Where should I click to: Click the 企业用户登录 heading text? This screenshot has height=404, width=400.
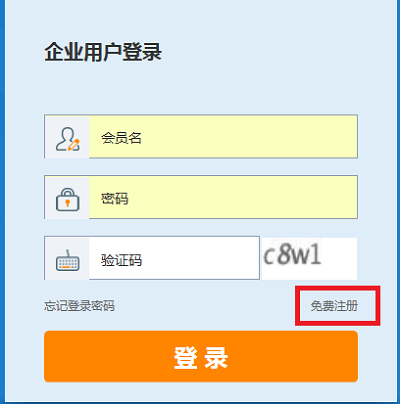tap(103, 52)
